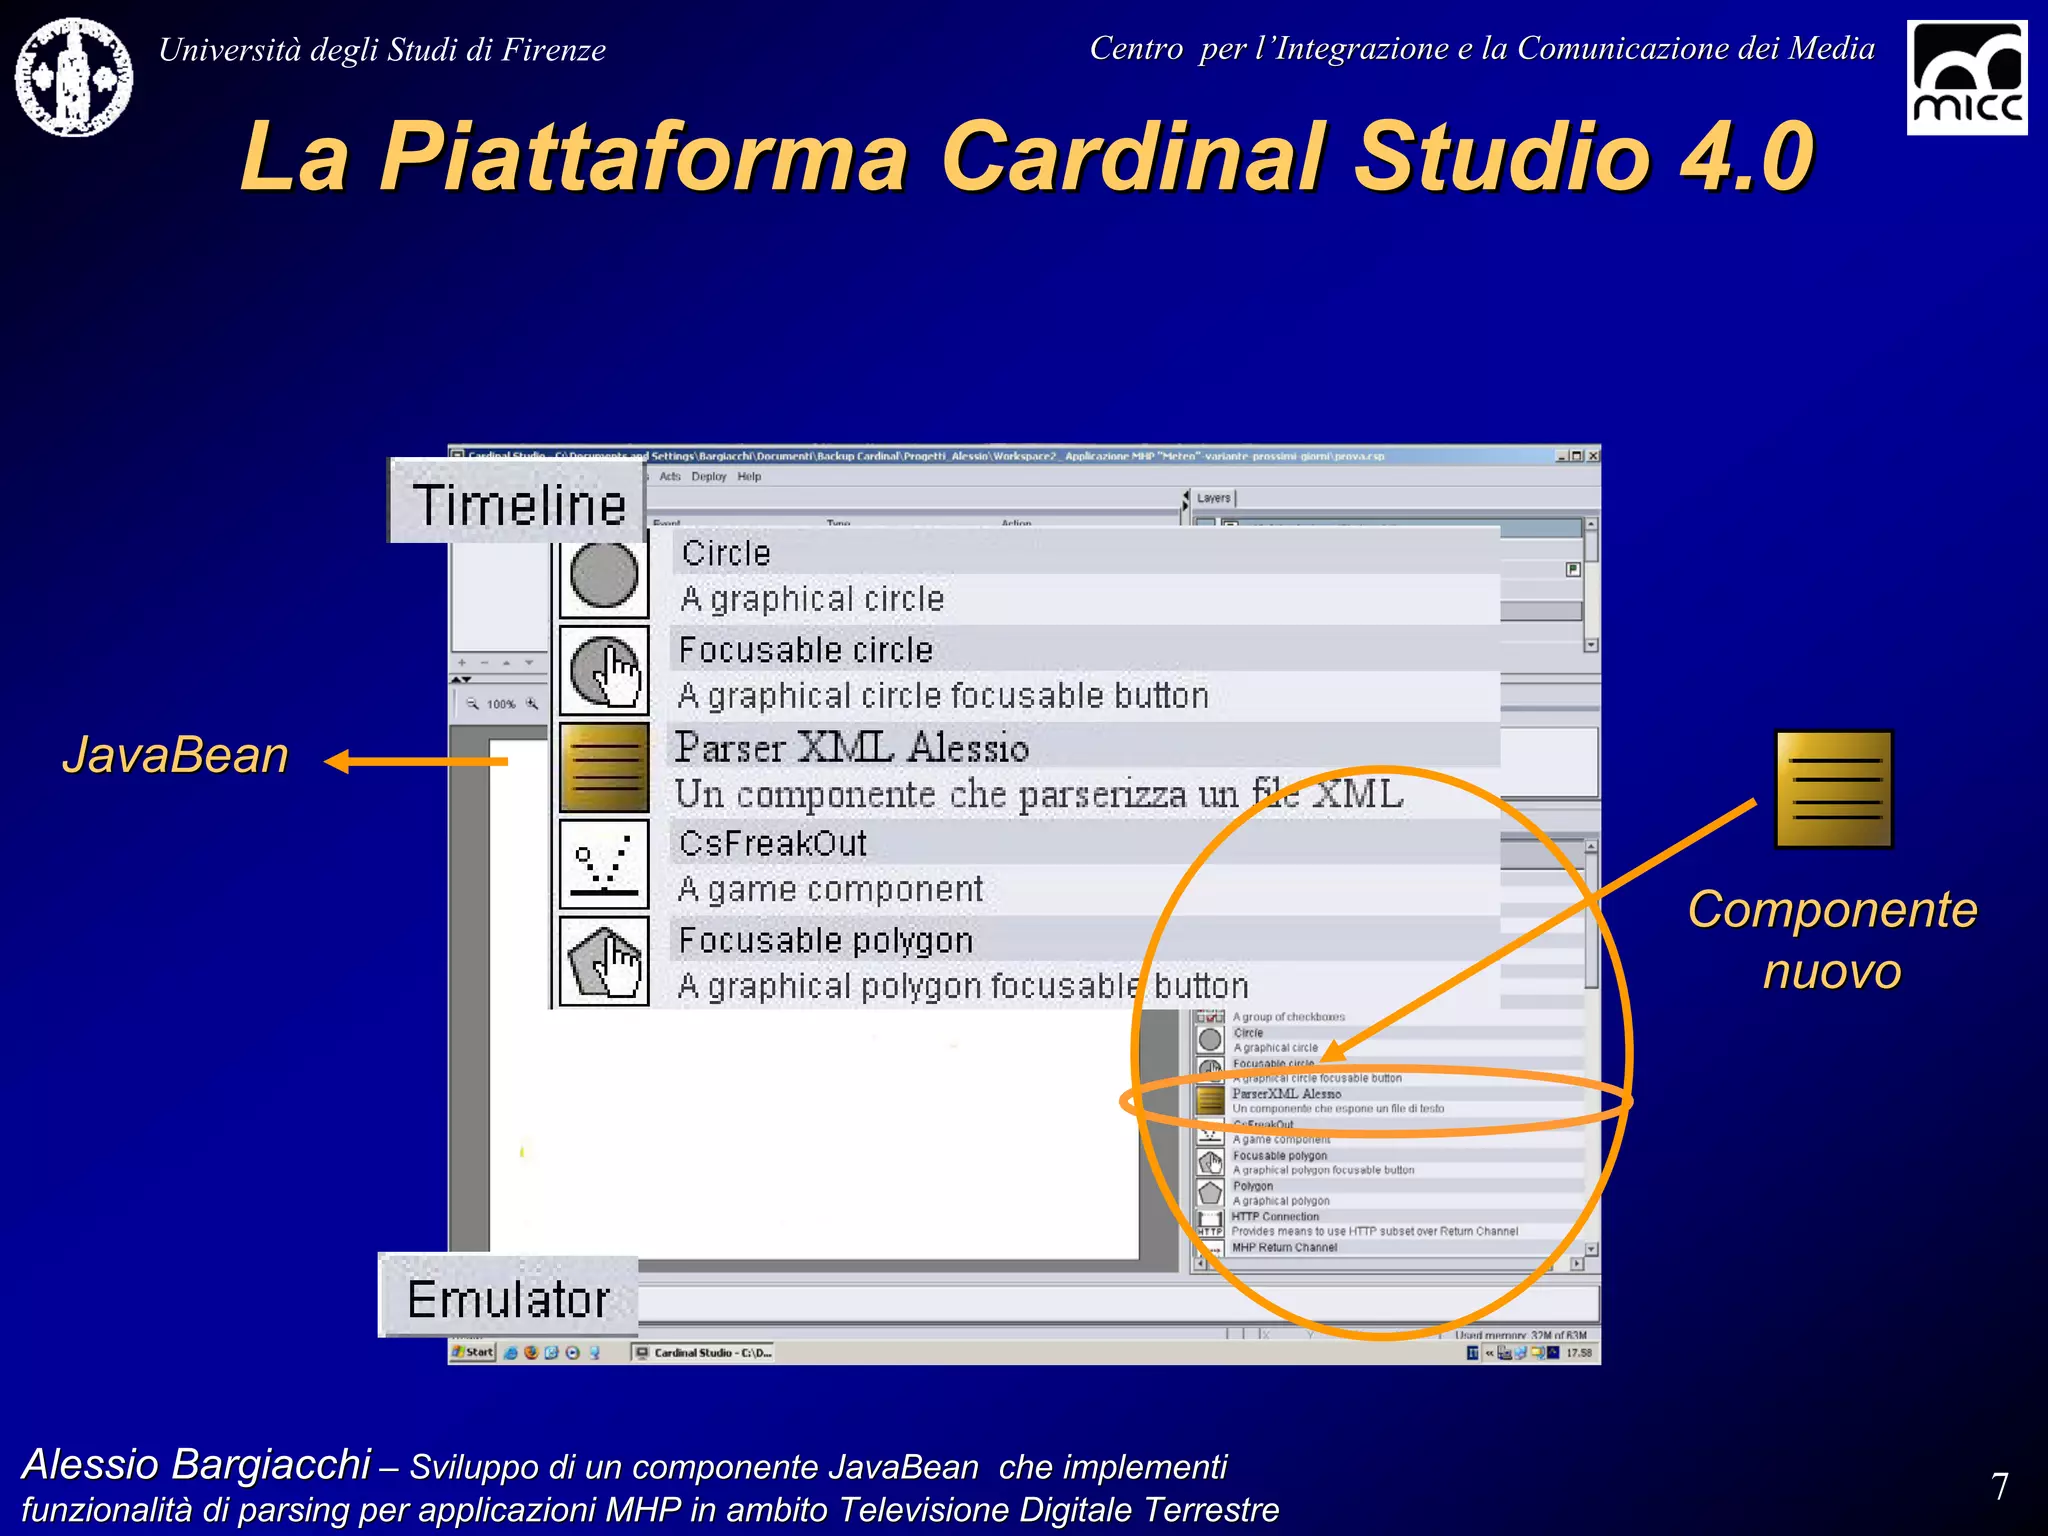Viewport: 2048px width, 1536px height.
Task: Click the small P marker in Layers panel
Action: click(x=1573, y=569)
